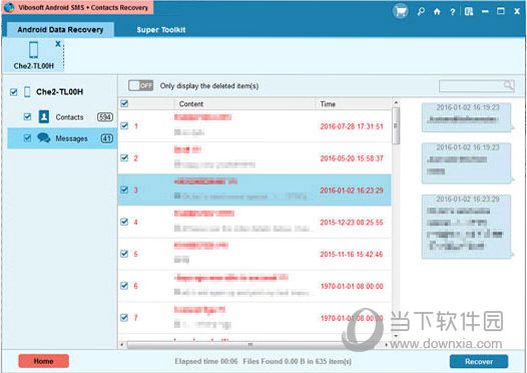Screen dimensions: 527x373
Task: Click the phone icon beside Che2-TL00H tree
Action: 27,92
